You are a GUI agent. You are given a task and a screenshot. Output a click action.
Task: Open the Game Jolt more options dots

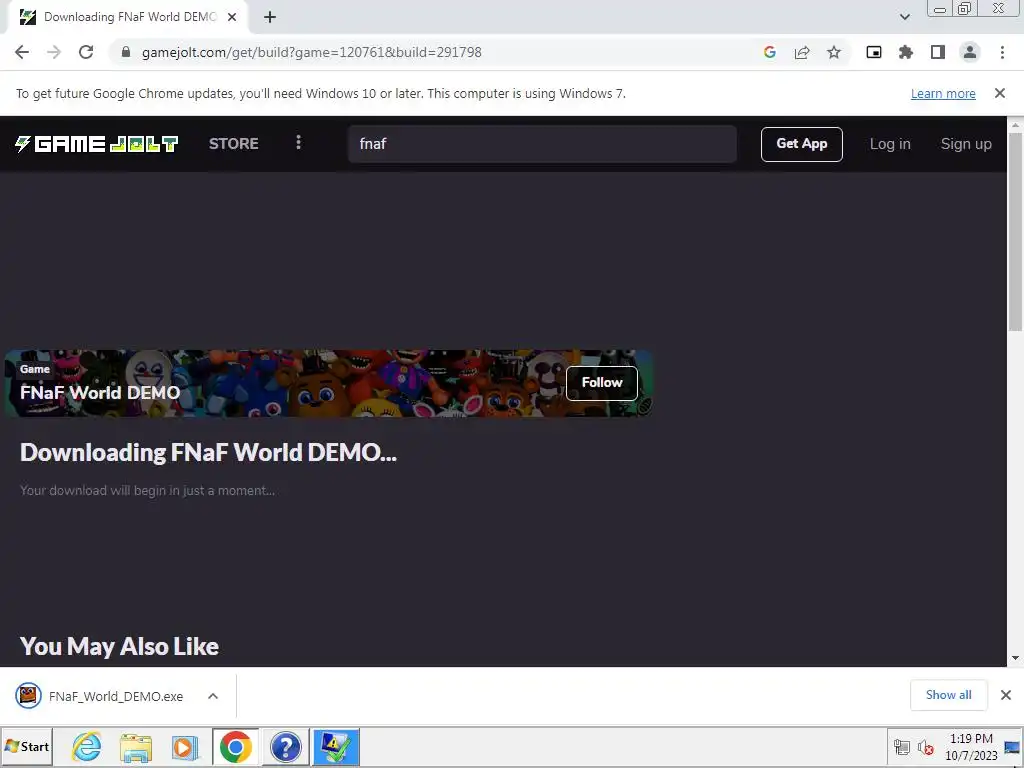click(298, 142)
